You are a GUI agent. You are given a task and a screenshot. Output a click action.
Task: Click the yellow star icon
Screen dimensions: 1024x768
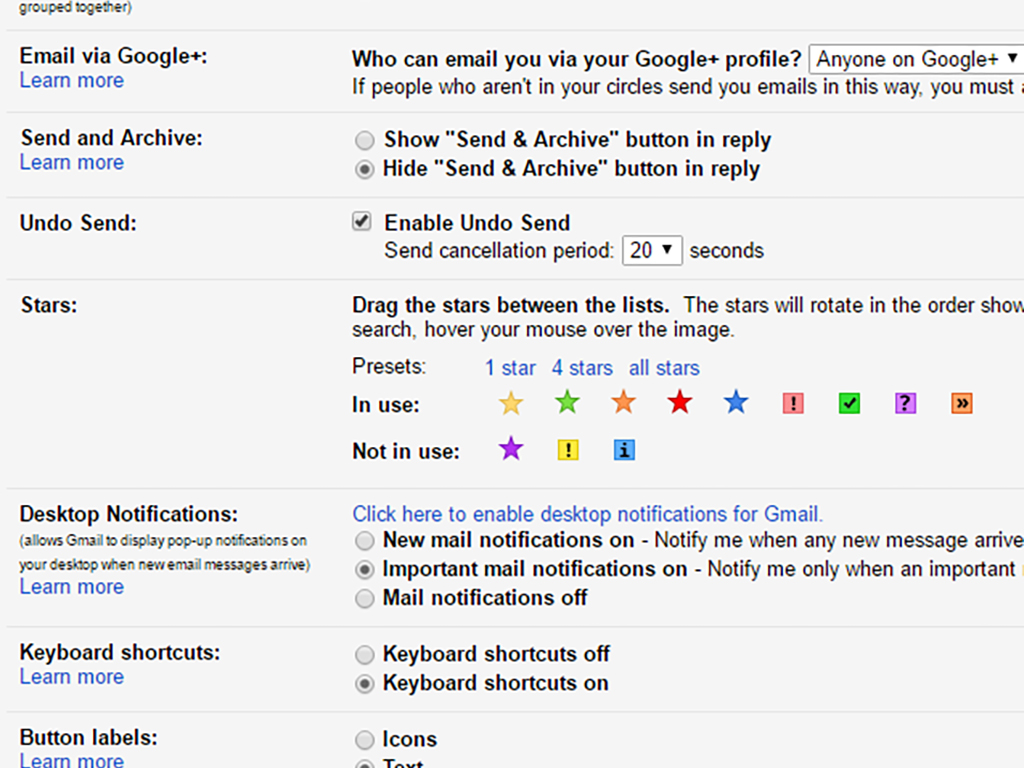tap(511, 404)
